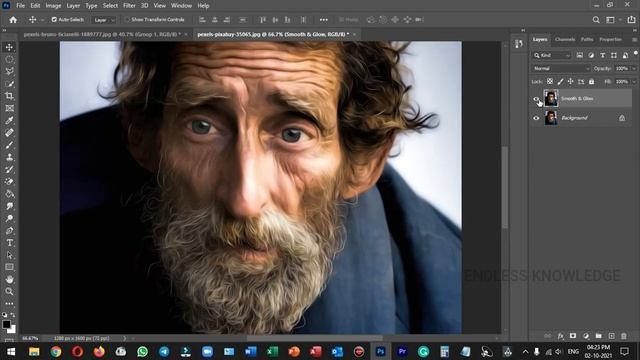
Task: Select the Eraser tool
Action: click(x=9, y=182)
